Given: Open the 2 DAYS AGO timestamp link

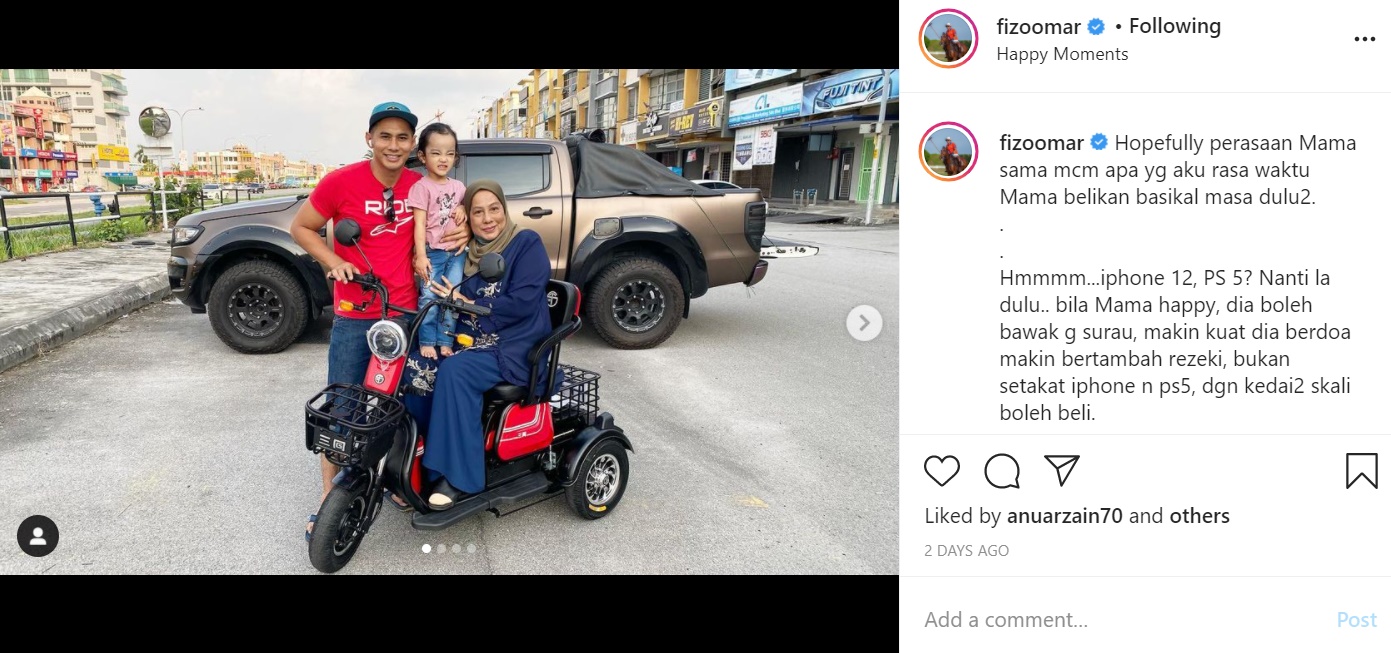Looking at the screenshot, I should 967,551.
